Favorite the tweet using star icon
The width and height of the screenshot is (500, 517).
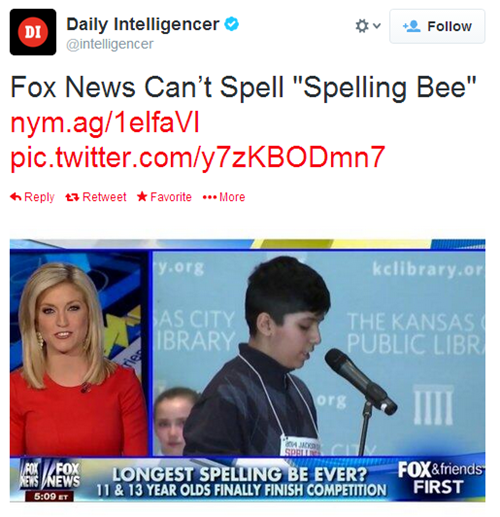tap(142, 197)
